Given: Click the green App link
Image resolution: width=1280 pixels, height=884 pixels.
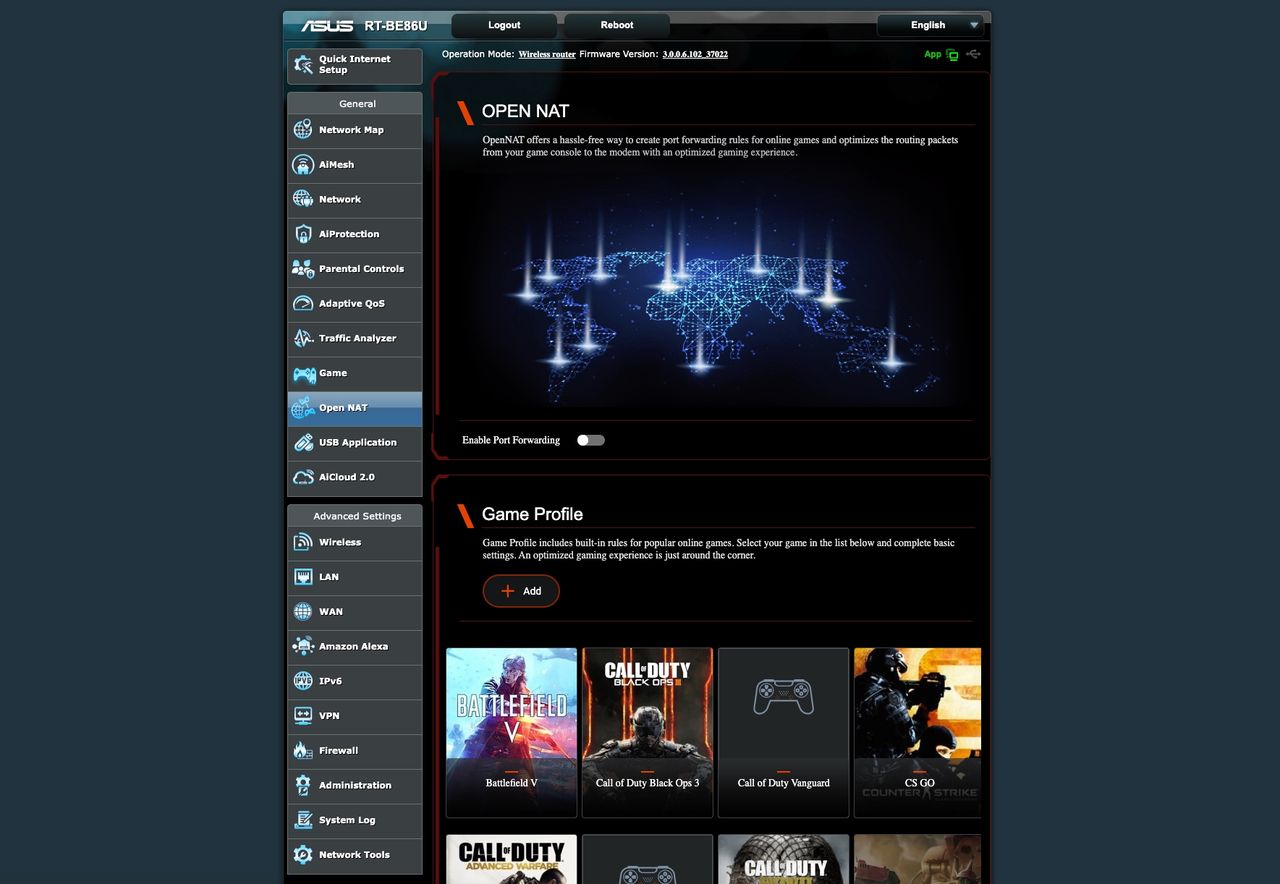Looking at the screenshot, I should 933,54.
